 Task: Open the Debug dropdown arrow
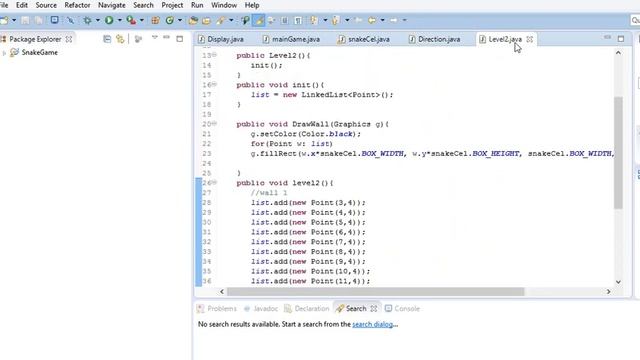[x=98, y=20]
